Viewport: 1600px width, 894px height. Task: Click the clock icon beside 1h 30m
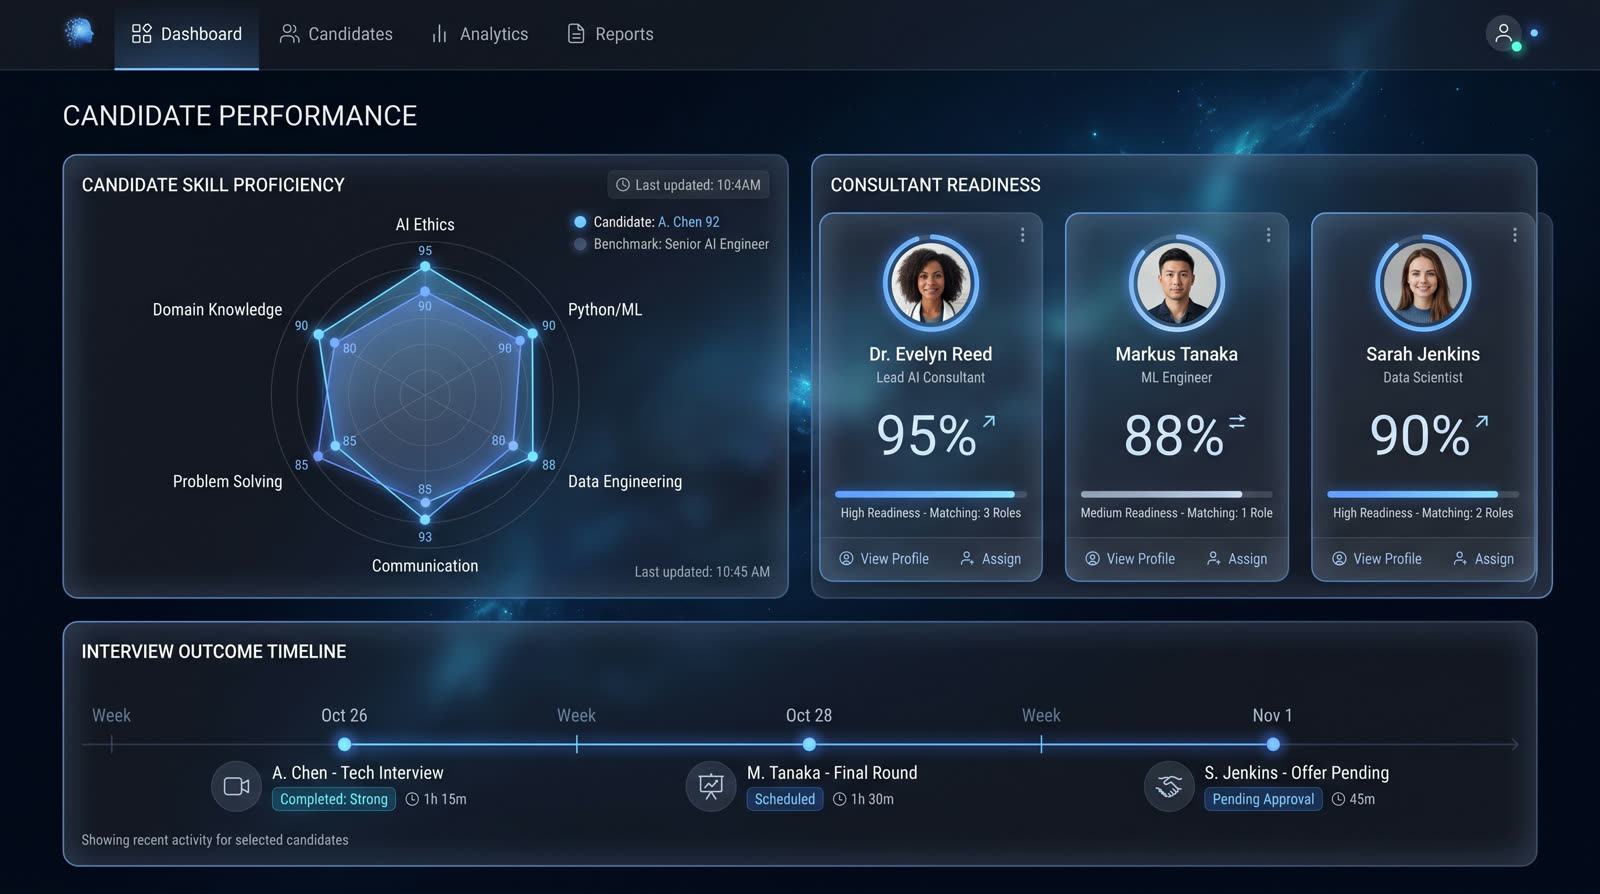click(x=840, y=799)
